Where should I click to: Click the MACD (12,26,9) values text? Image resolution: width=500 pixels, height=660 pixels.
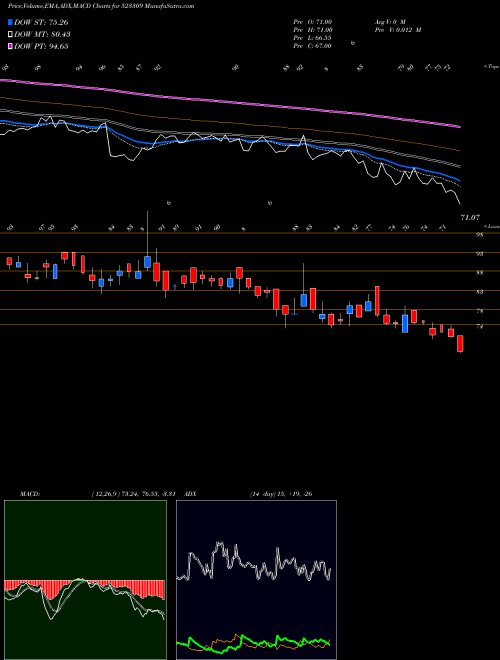coord(136,494)
